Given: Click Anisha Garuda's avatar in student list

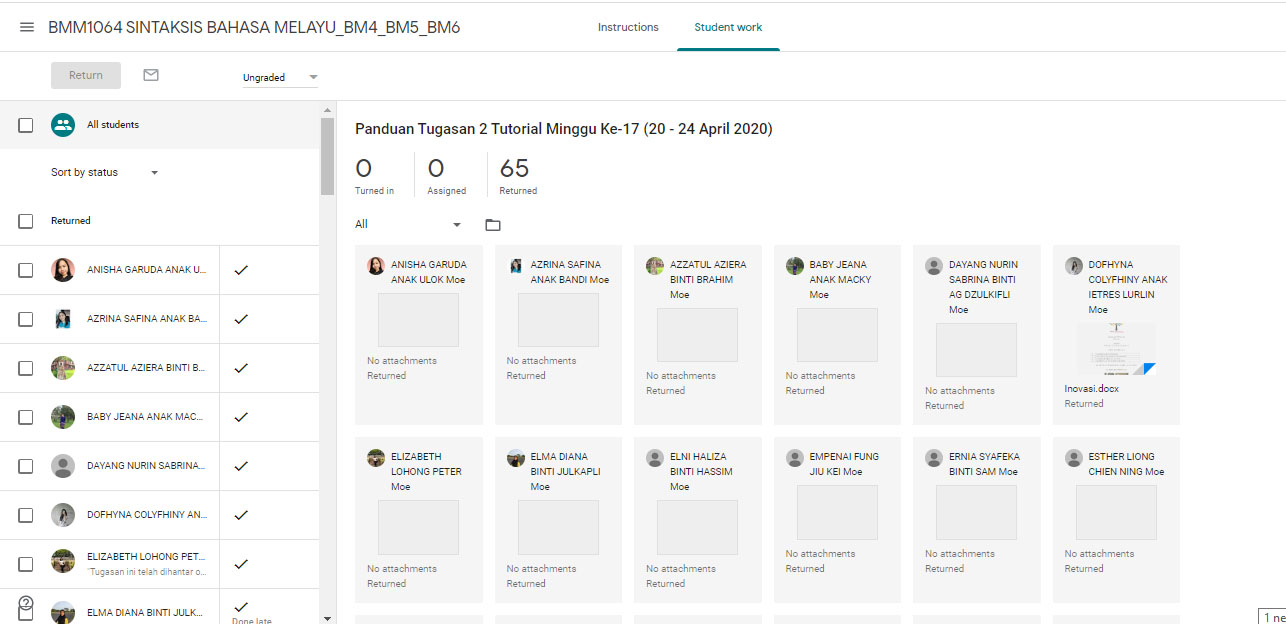Looking at the screenshot, I should 63,270.
